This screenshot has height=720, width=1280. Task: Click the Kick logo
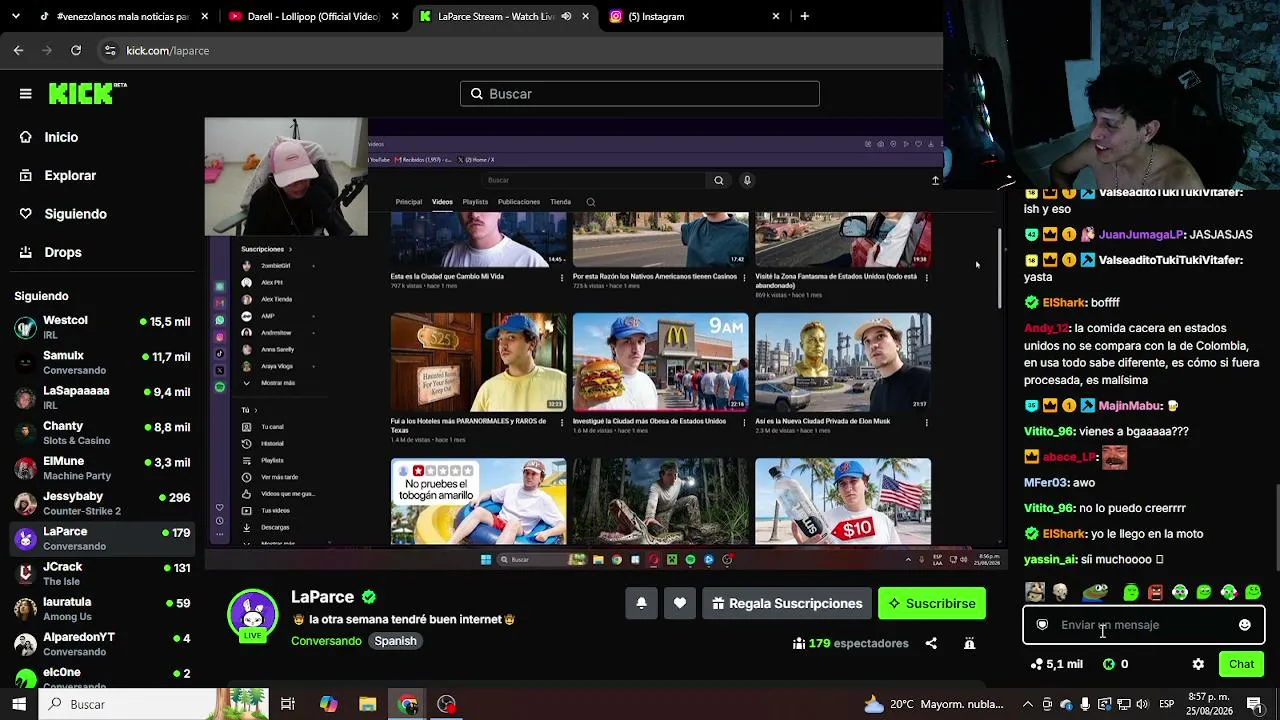click(x=88, y=93)
